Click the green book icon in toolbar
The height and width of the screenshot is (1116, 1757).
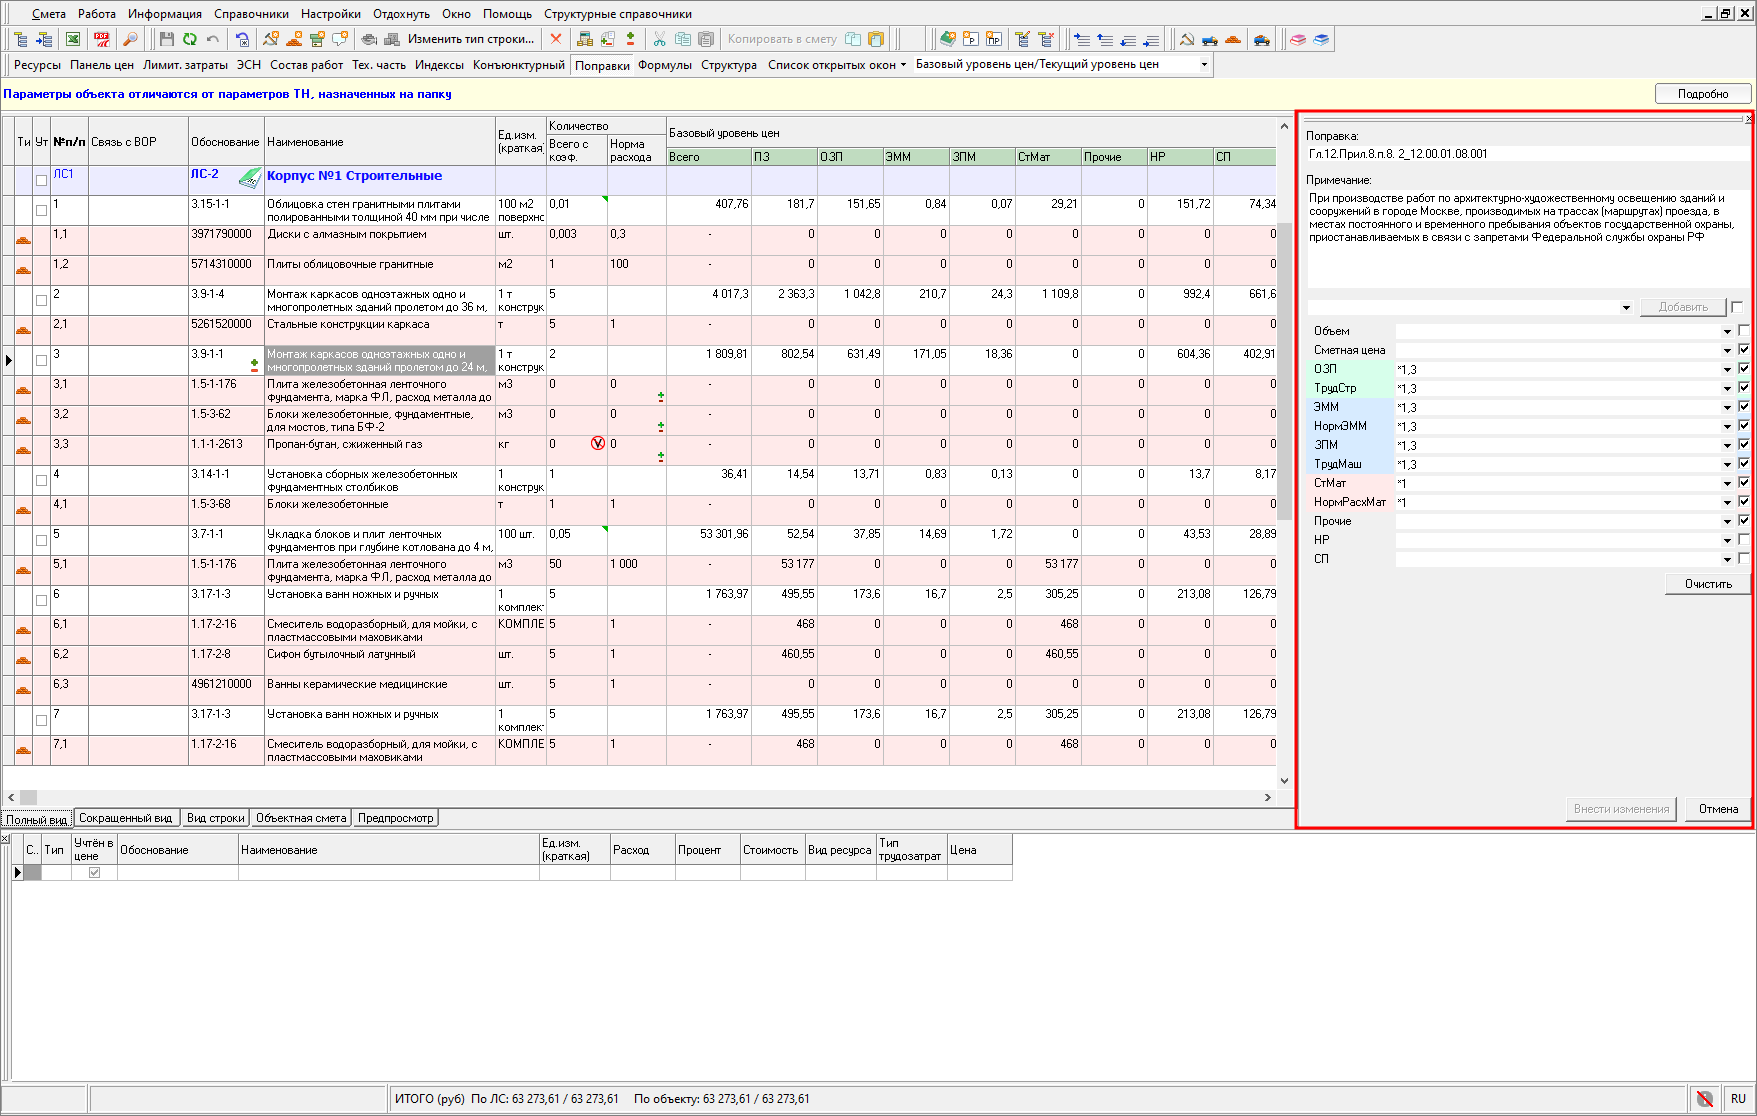click(x=947, y=39)
